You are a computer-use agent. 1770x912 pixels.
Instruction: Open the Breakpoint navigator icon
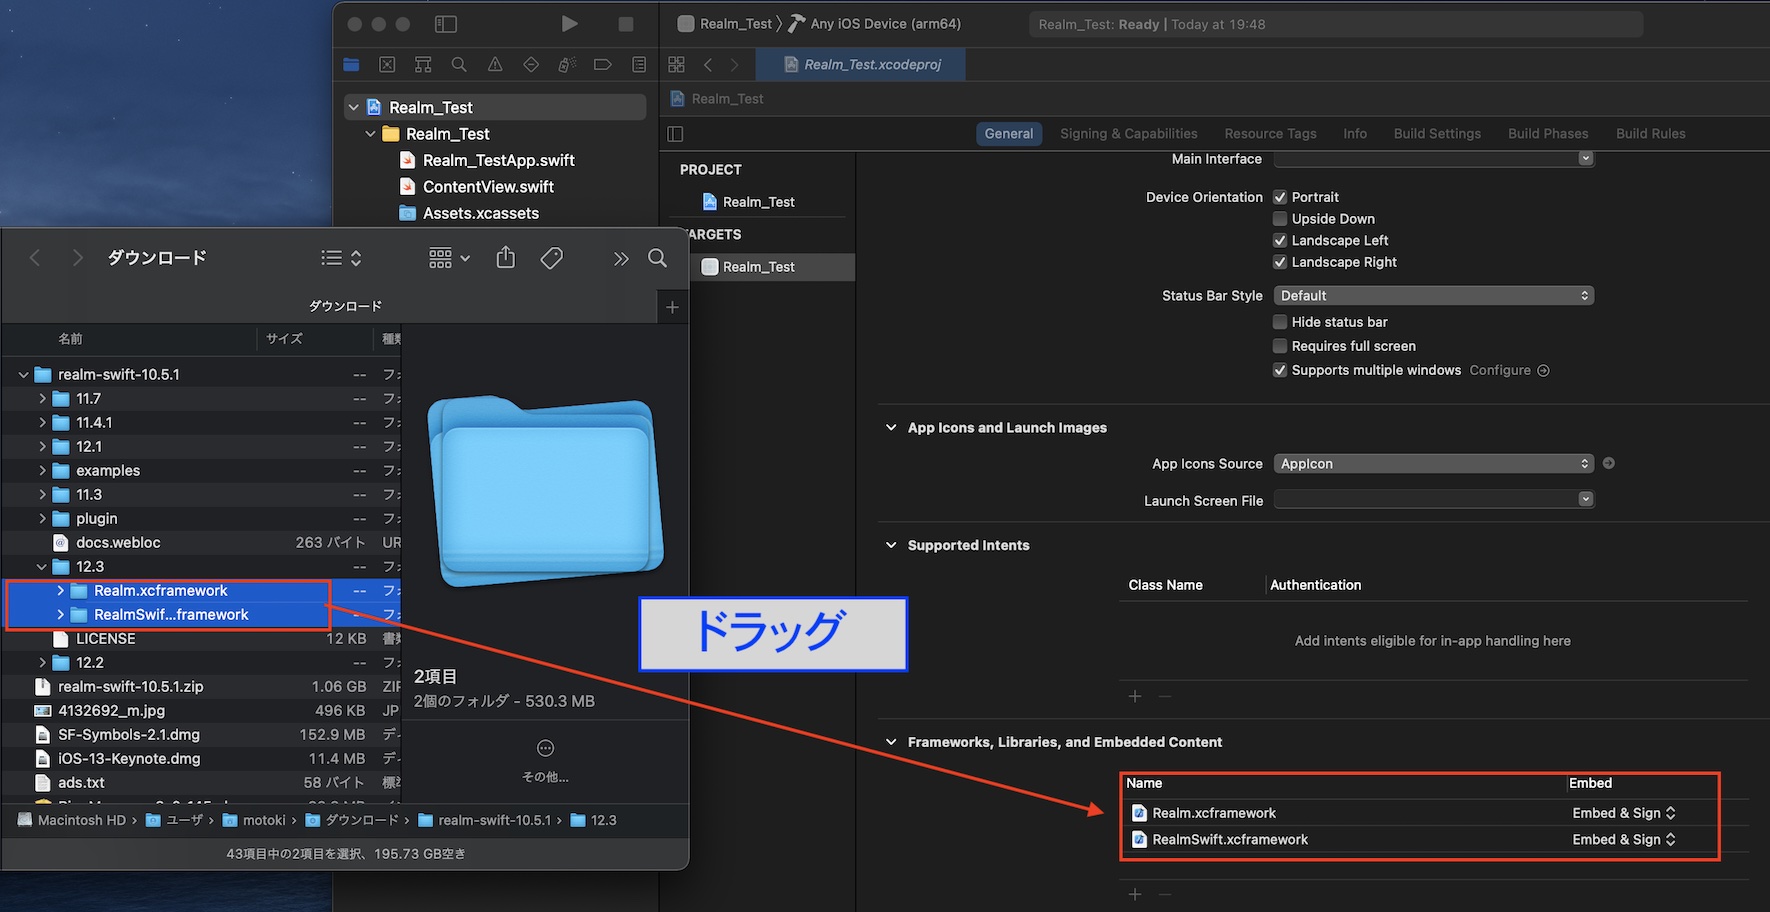coord(603,64)
